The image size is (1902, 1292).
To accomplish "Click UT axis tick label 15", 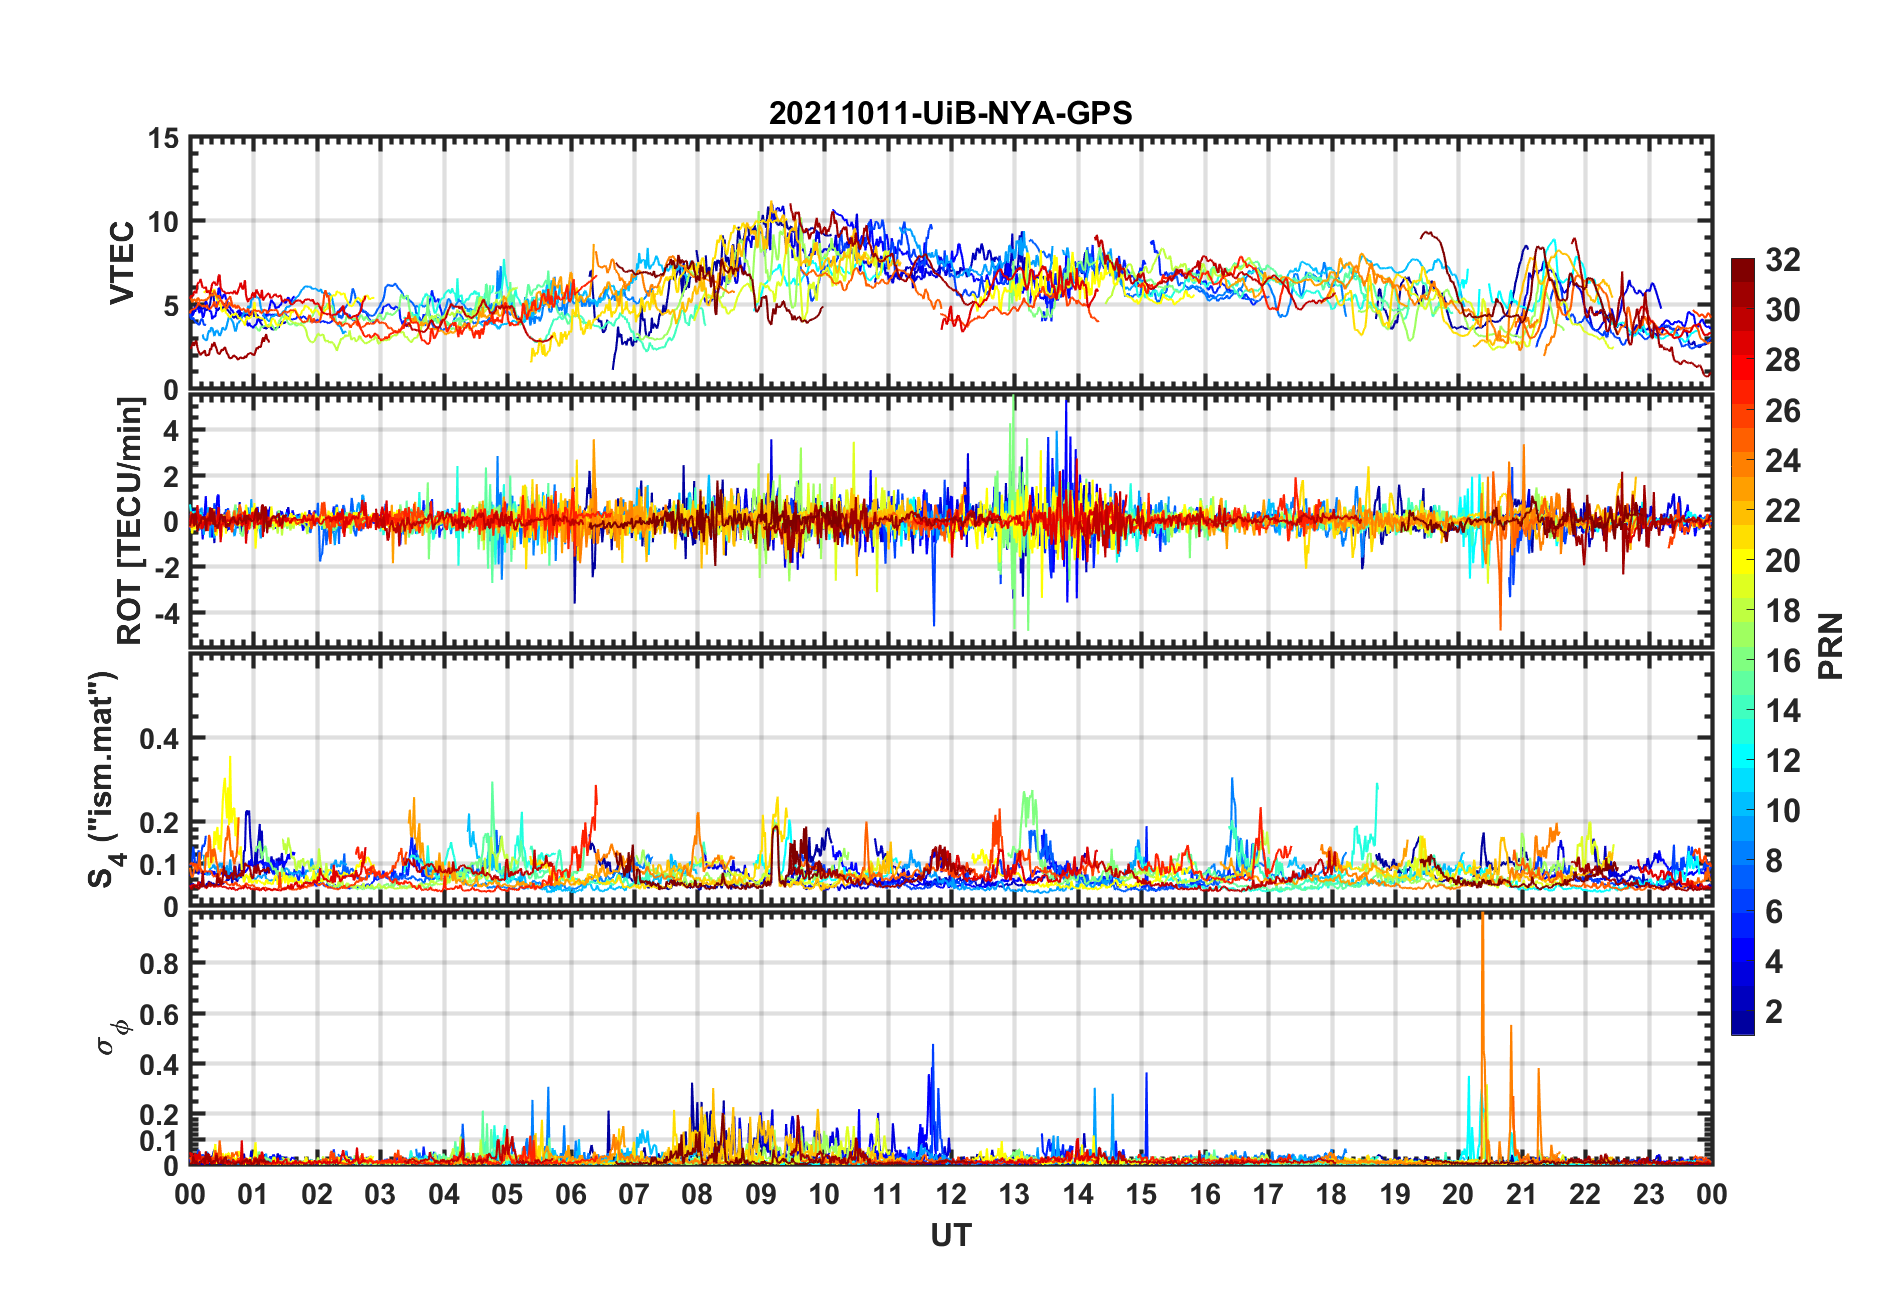I will (1141, 1194).
